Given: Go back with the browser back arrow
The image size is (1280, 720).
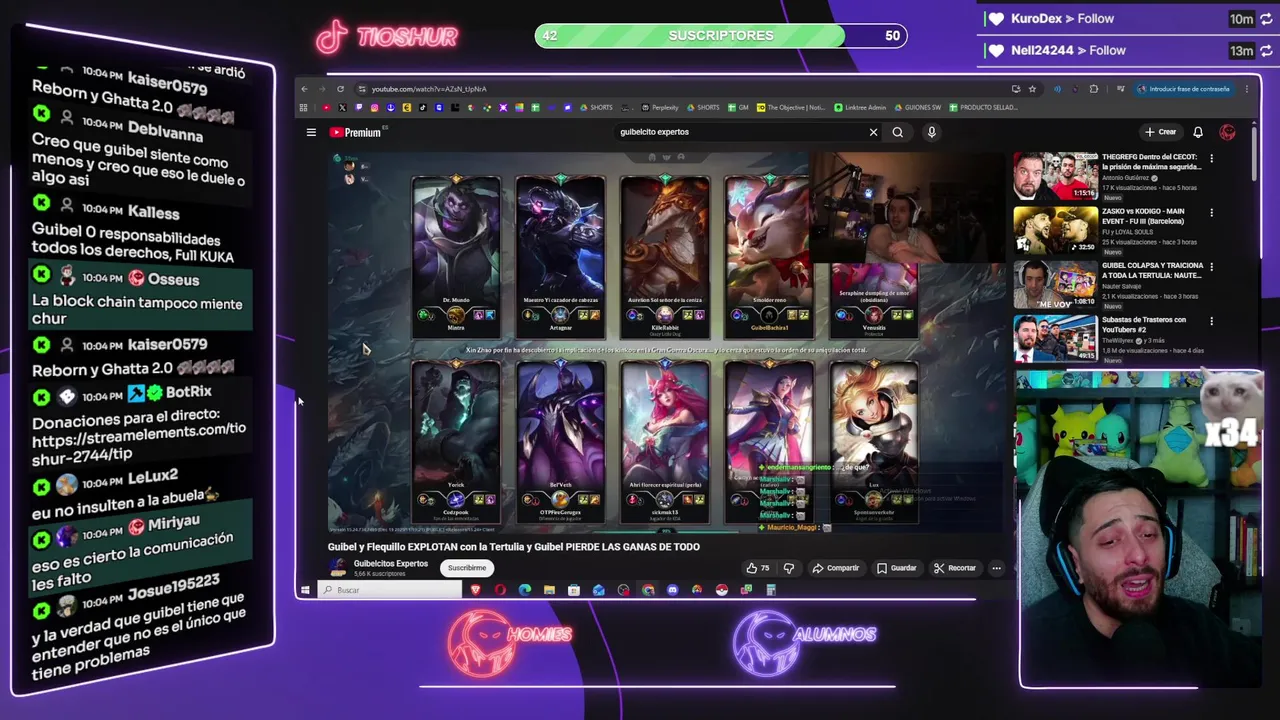Looking at the screenshot, I should click(x=305, y=89).
